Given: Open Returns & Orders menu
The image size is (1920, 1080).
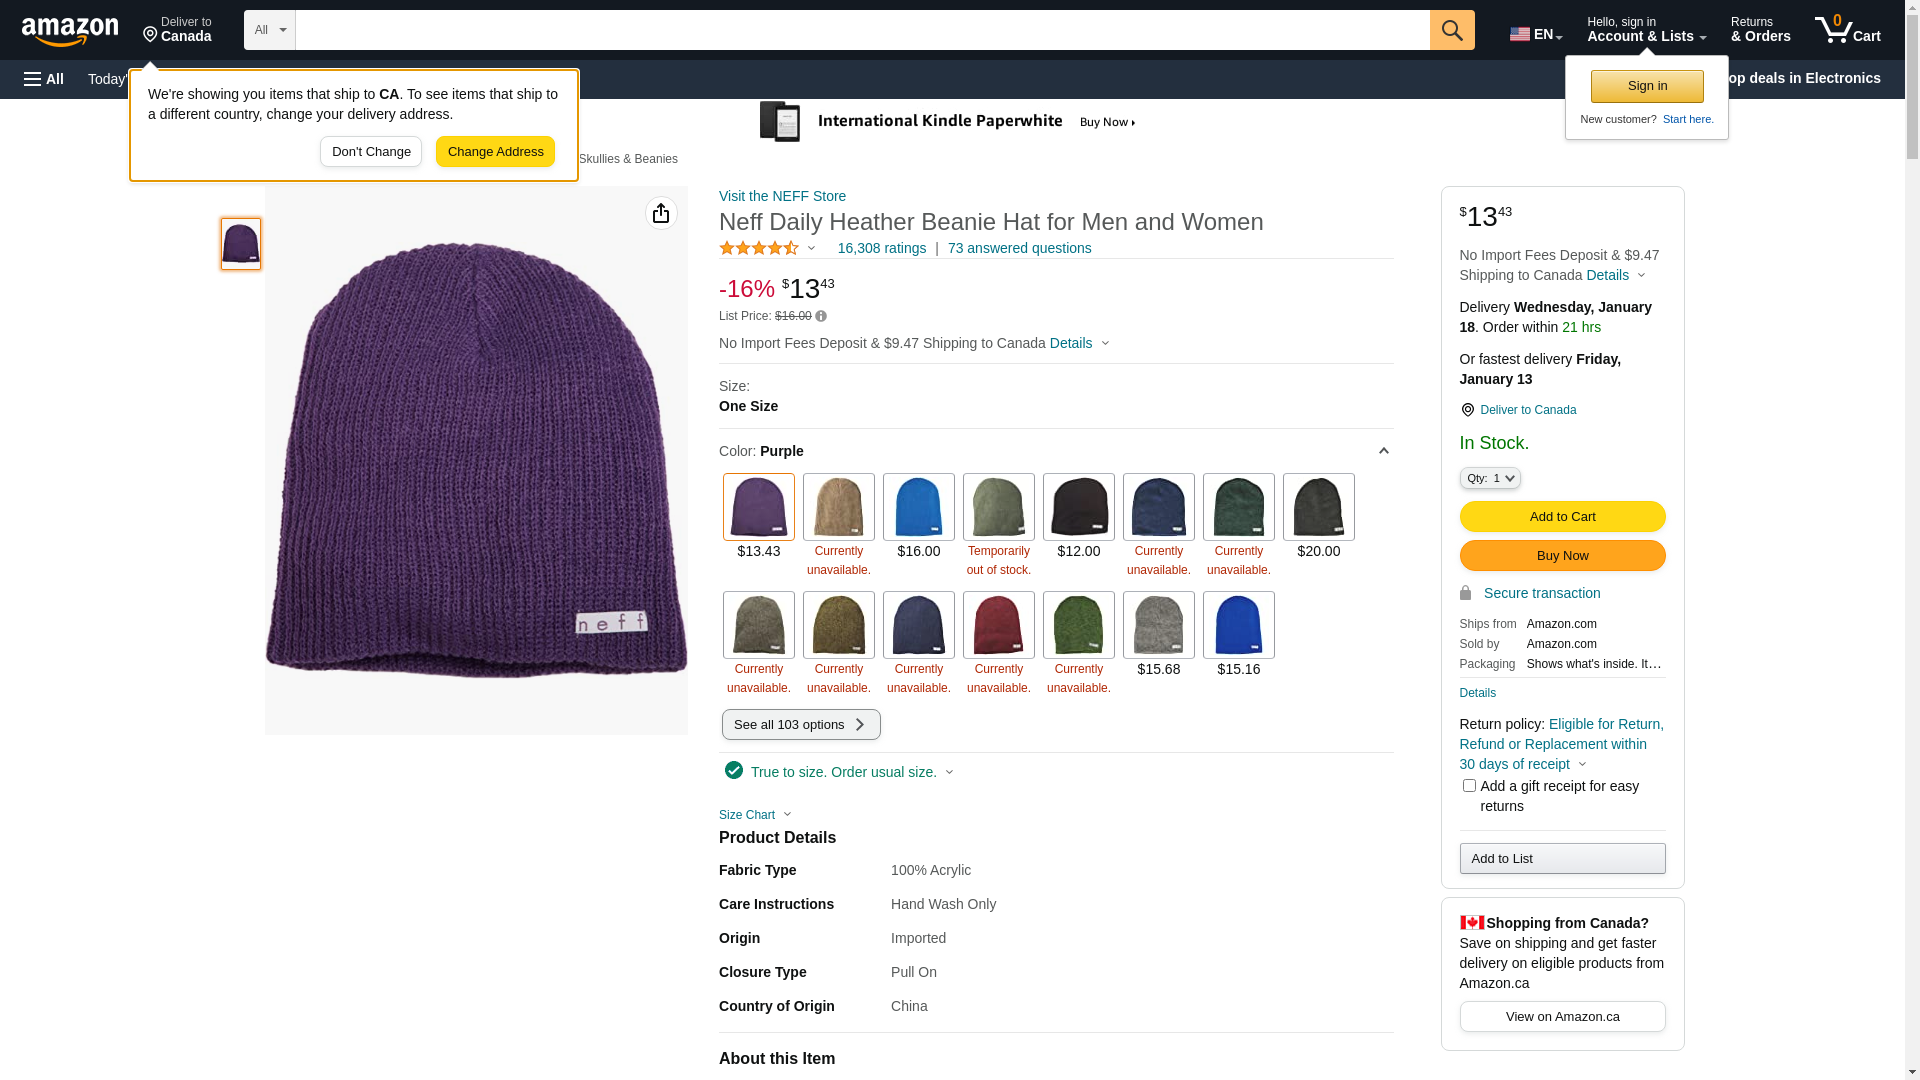Looking at the screenshot, I should [x=1760, y=30].
